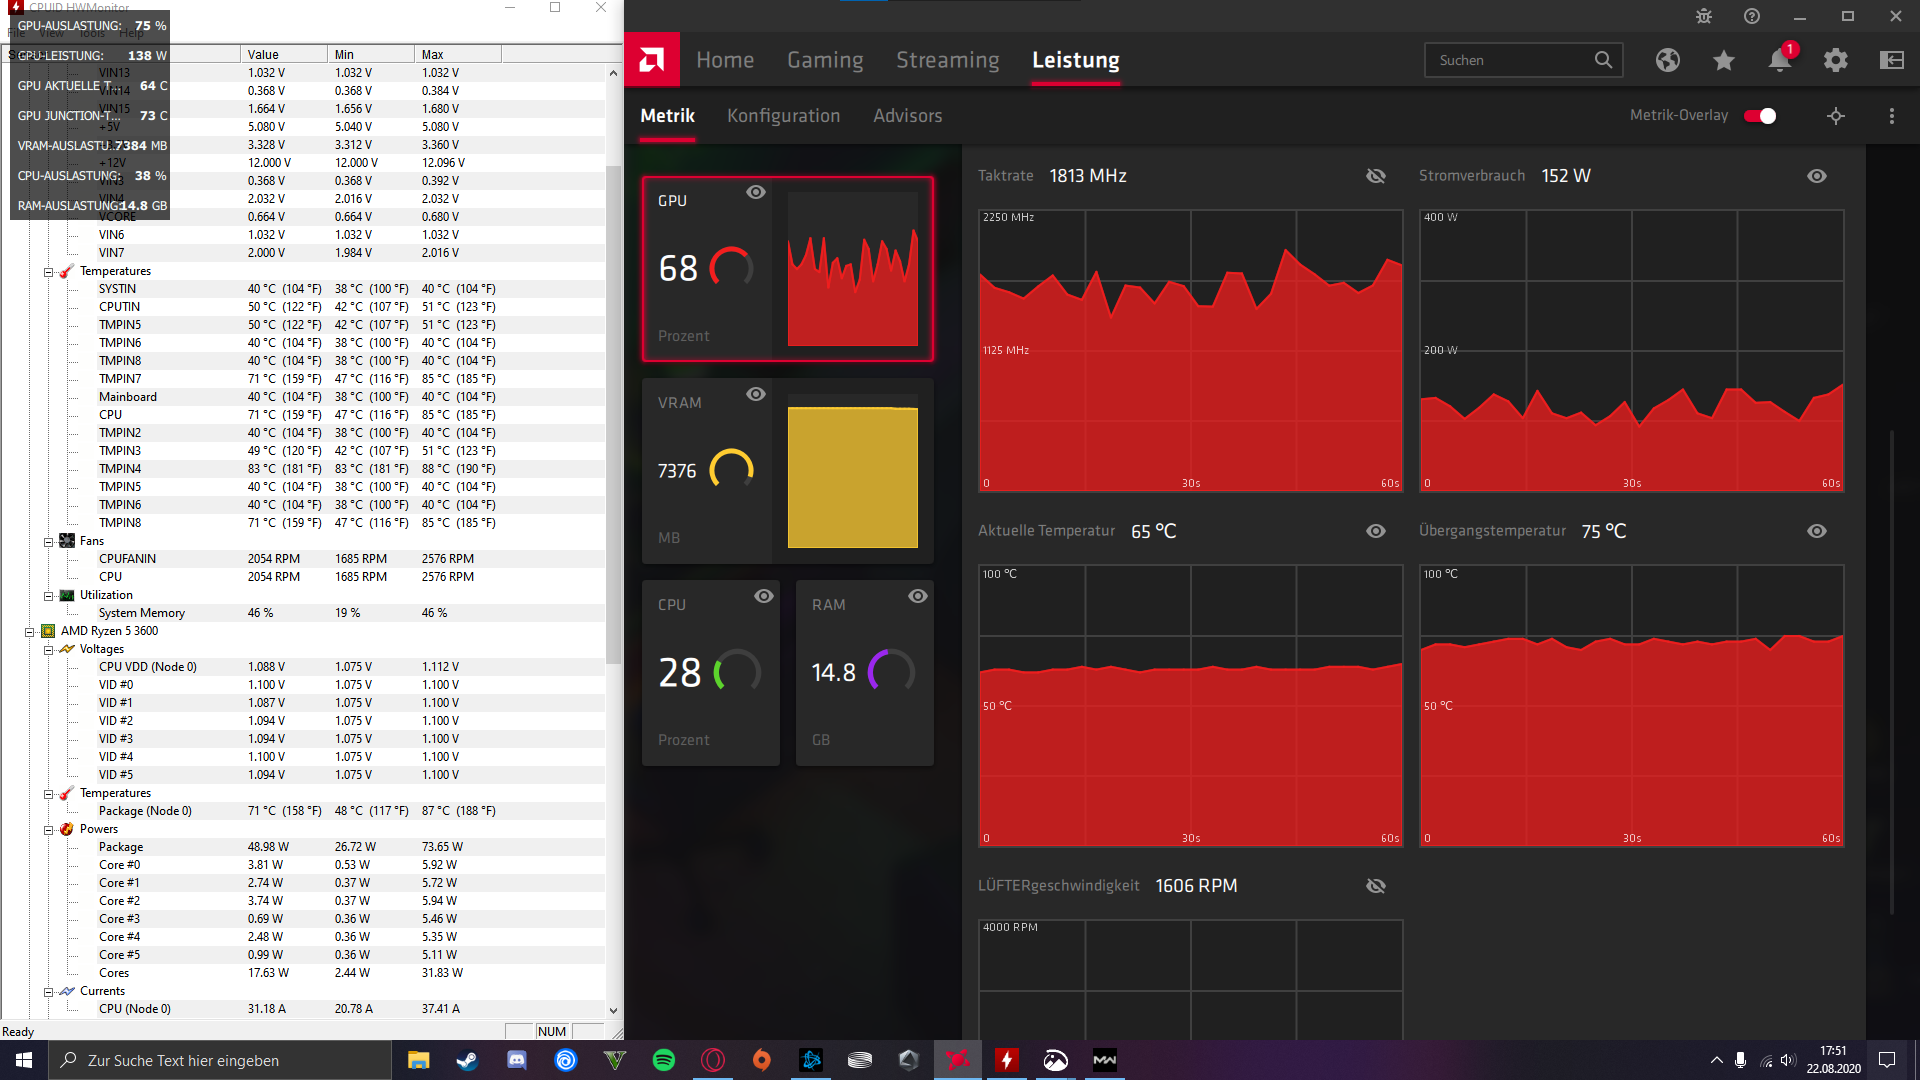Toggle the Metrik-Overlay switch
Viewport: 1920px width, 1080px height.
[1760, 116]
